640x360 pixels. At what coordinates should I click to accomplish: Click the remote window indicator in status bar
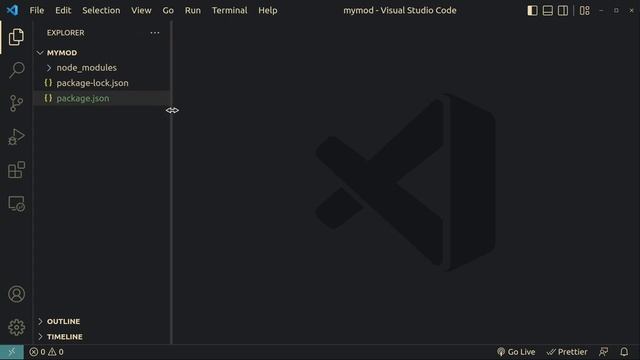(x=11, y=352)
